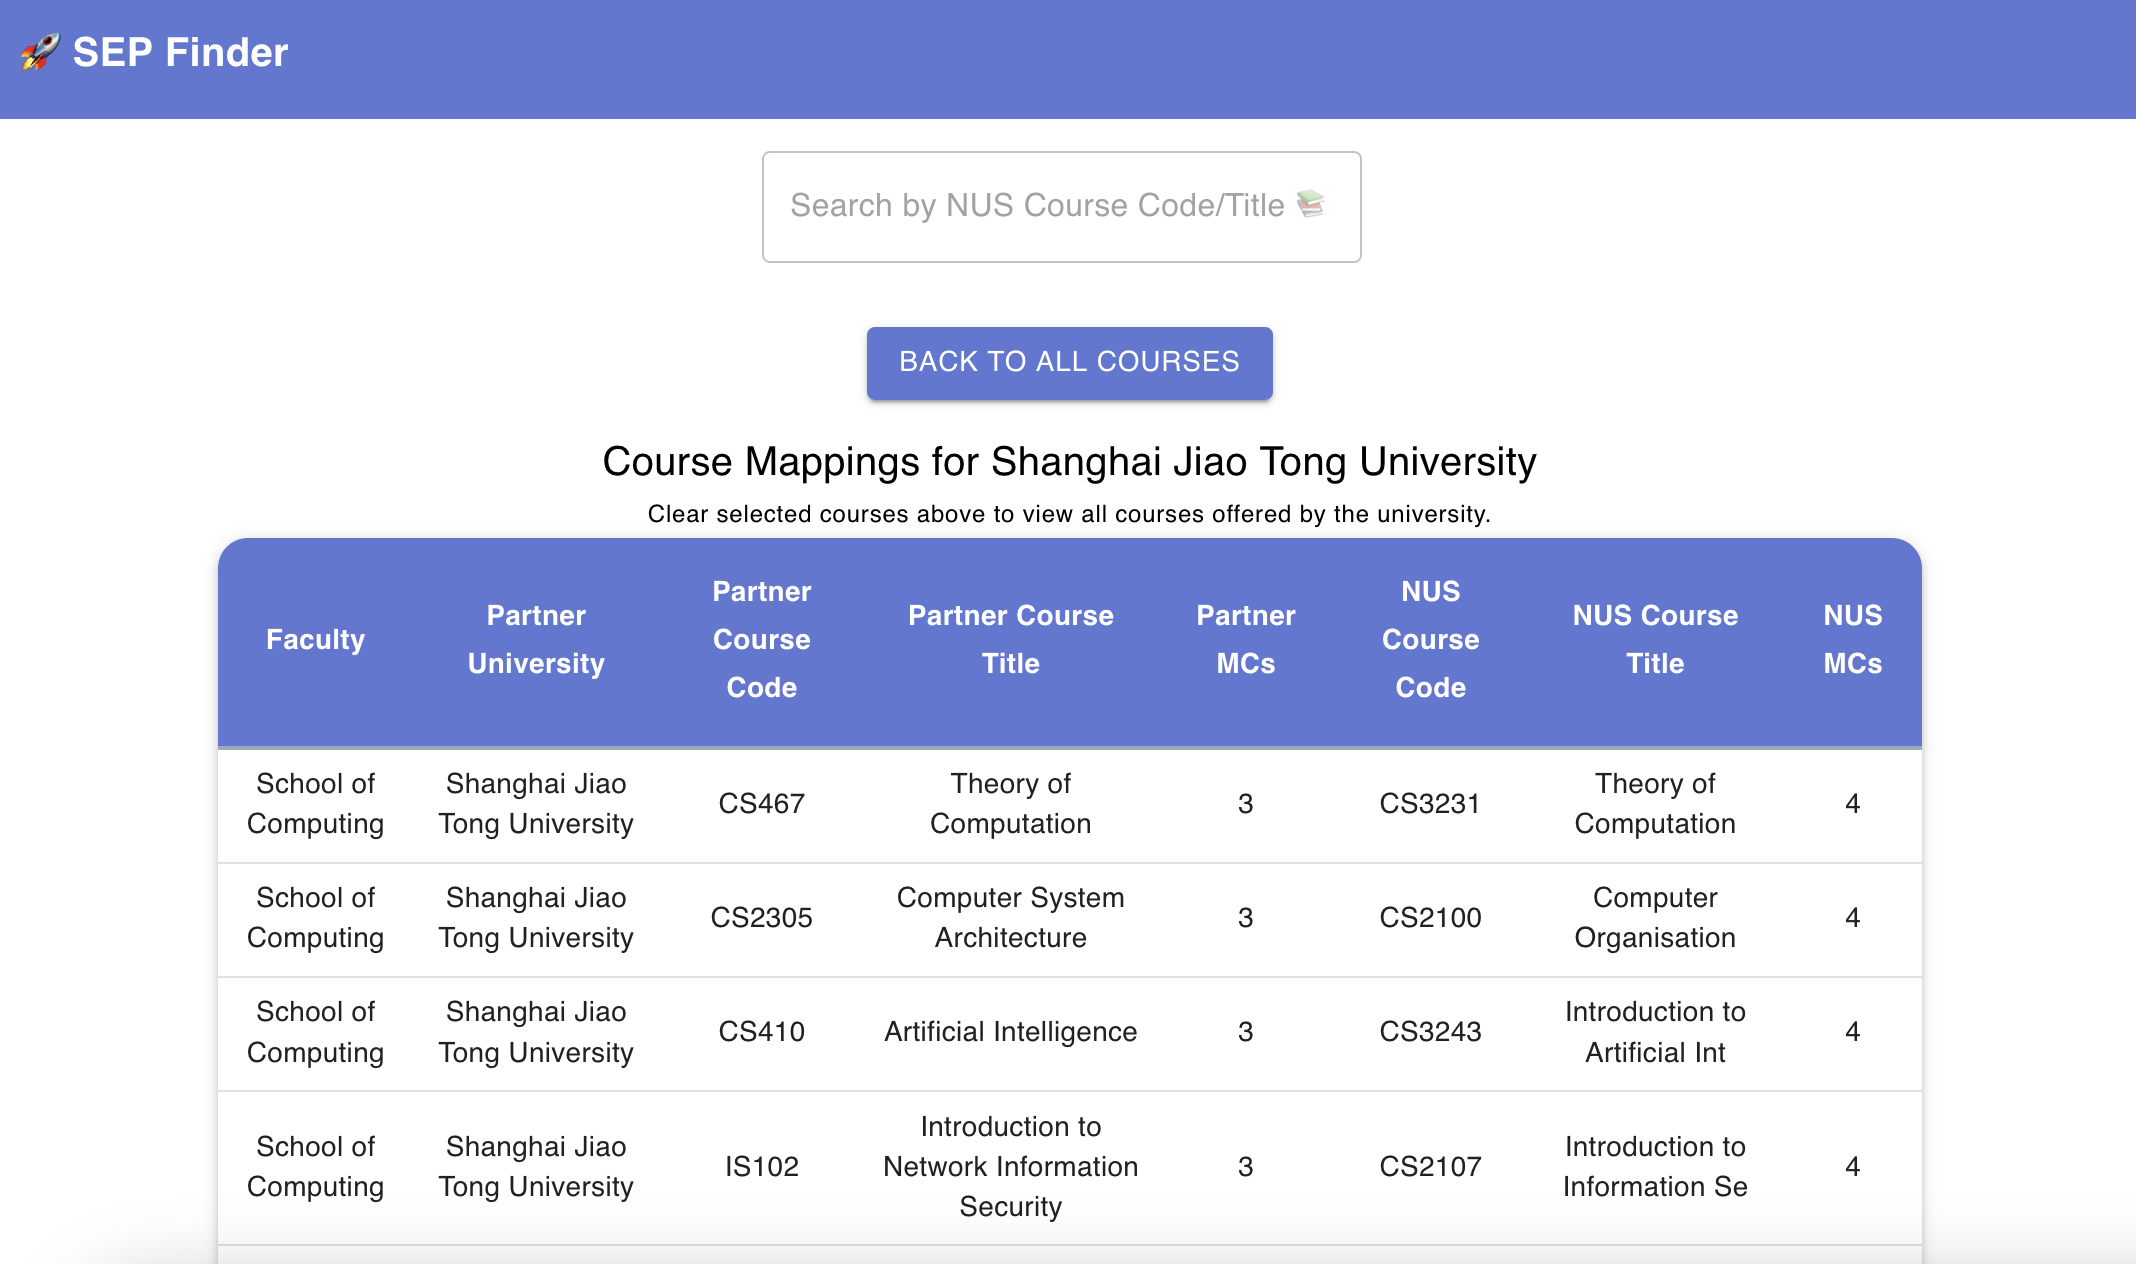Select the CS3231 NUS course code cell
This screenshot has width=2136, height=1264.
1430,804
